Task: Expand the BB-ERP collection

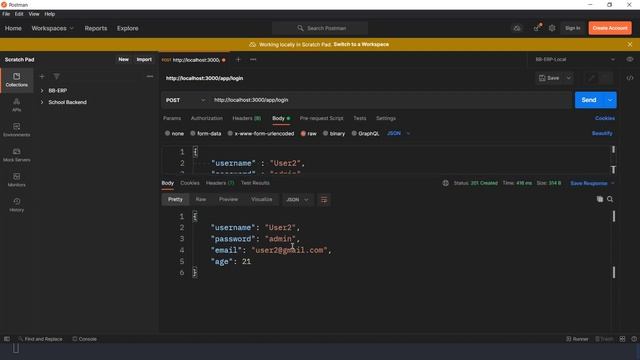Action: click(42, 91)
